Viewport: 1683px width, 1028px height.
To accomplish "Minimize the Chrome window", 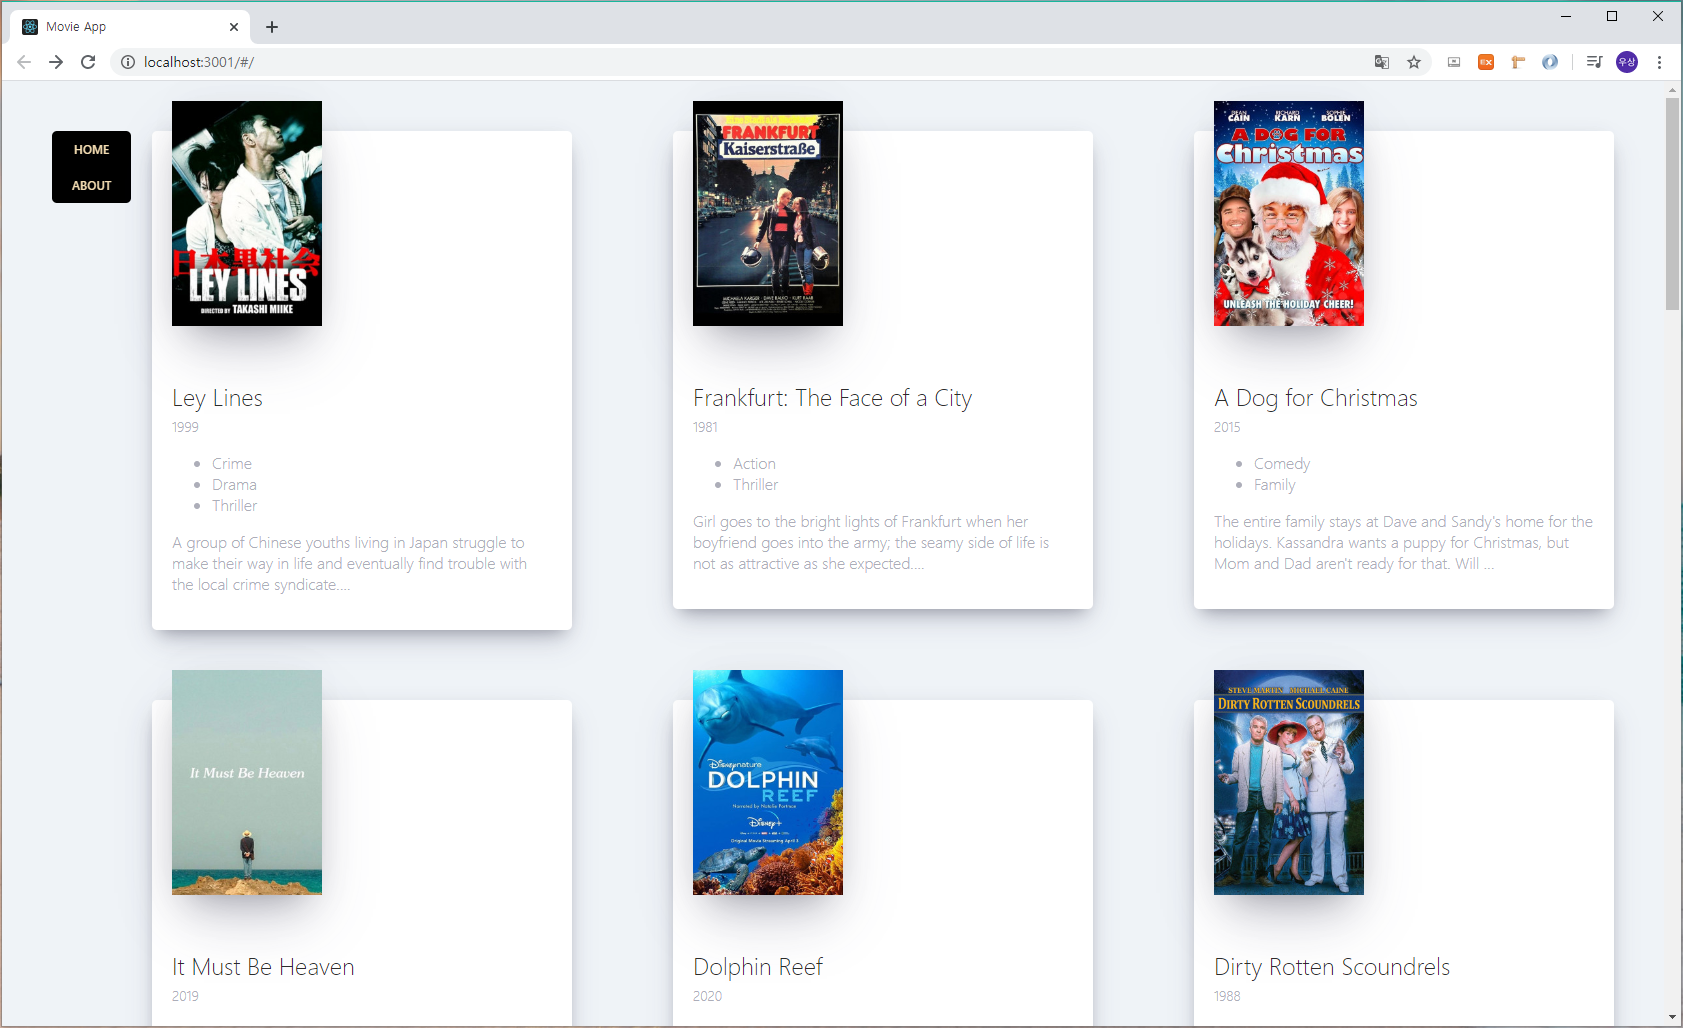I will 1566,16.
